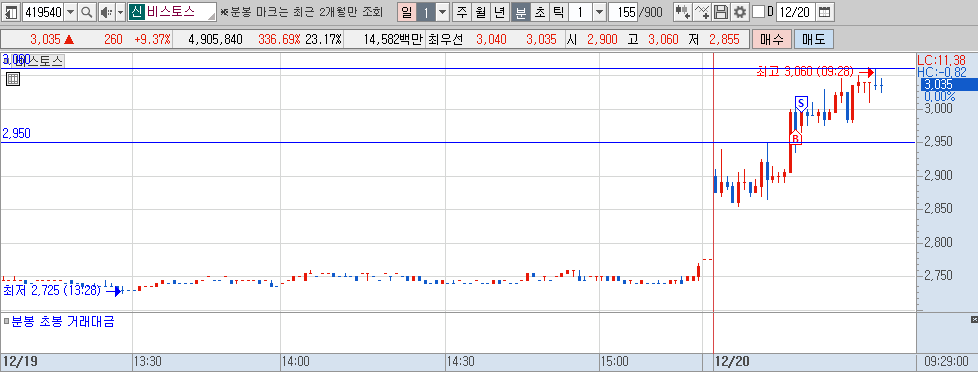
Task: Save chart with the floppy disk icon
Action: 721,11
